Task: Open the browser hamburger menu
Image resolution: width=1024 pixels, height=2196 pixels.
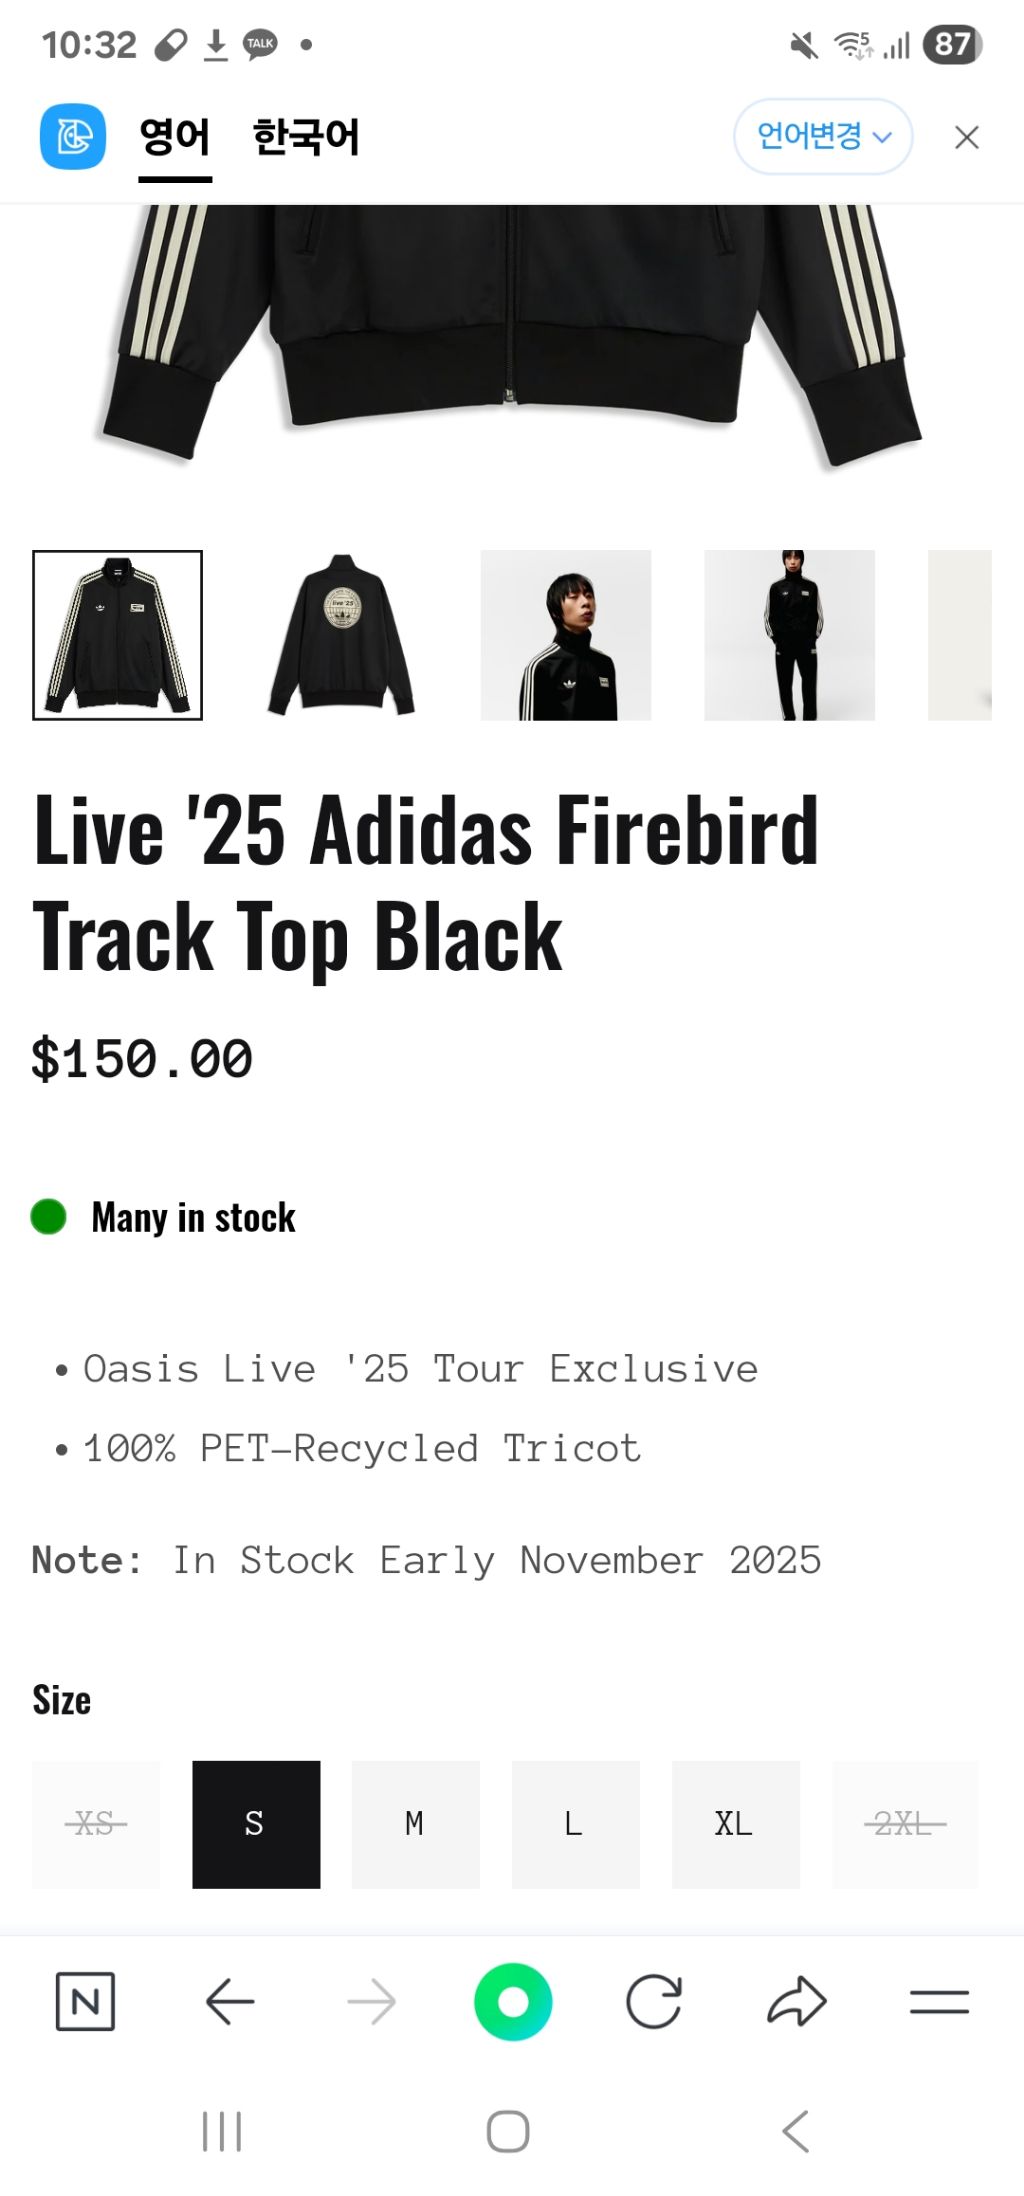Action: (939, 2001)
